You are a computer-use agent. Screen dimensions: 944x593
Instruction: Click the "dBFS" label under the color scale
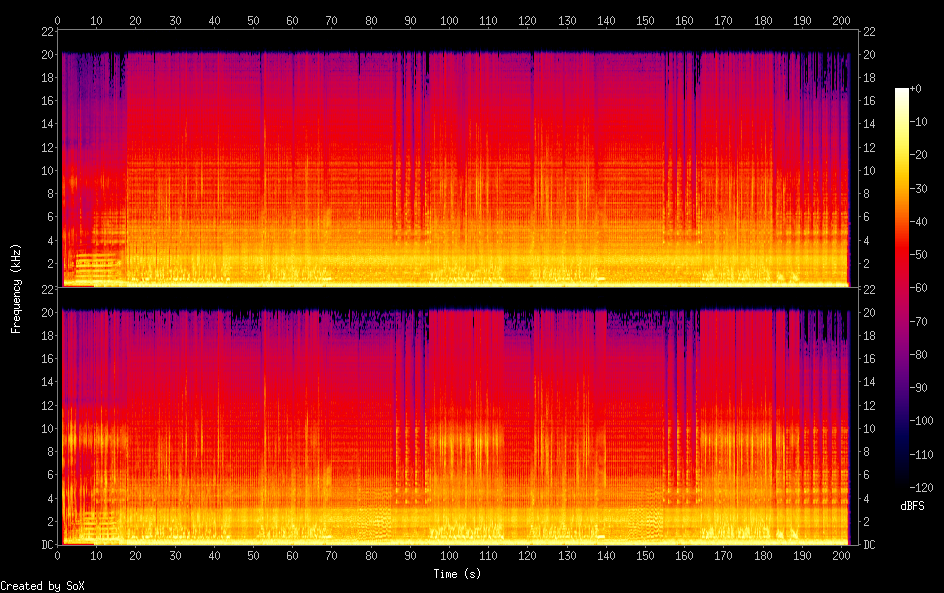[x=912, y=506]
